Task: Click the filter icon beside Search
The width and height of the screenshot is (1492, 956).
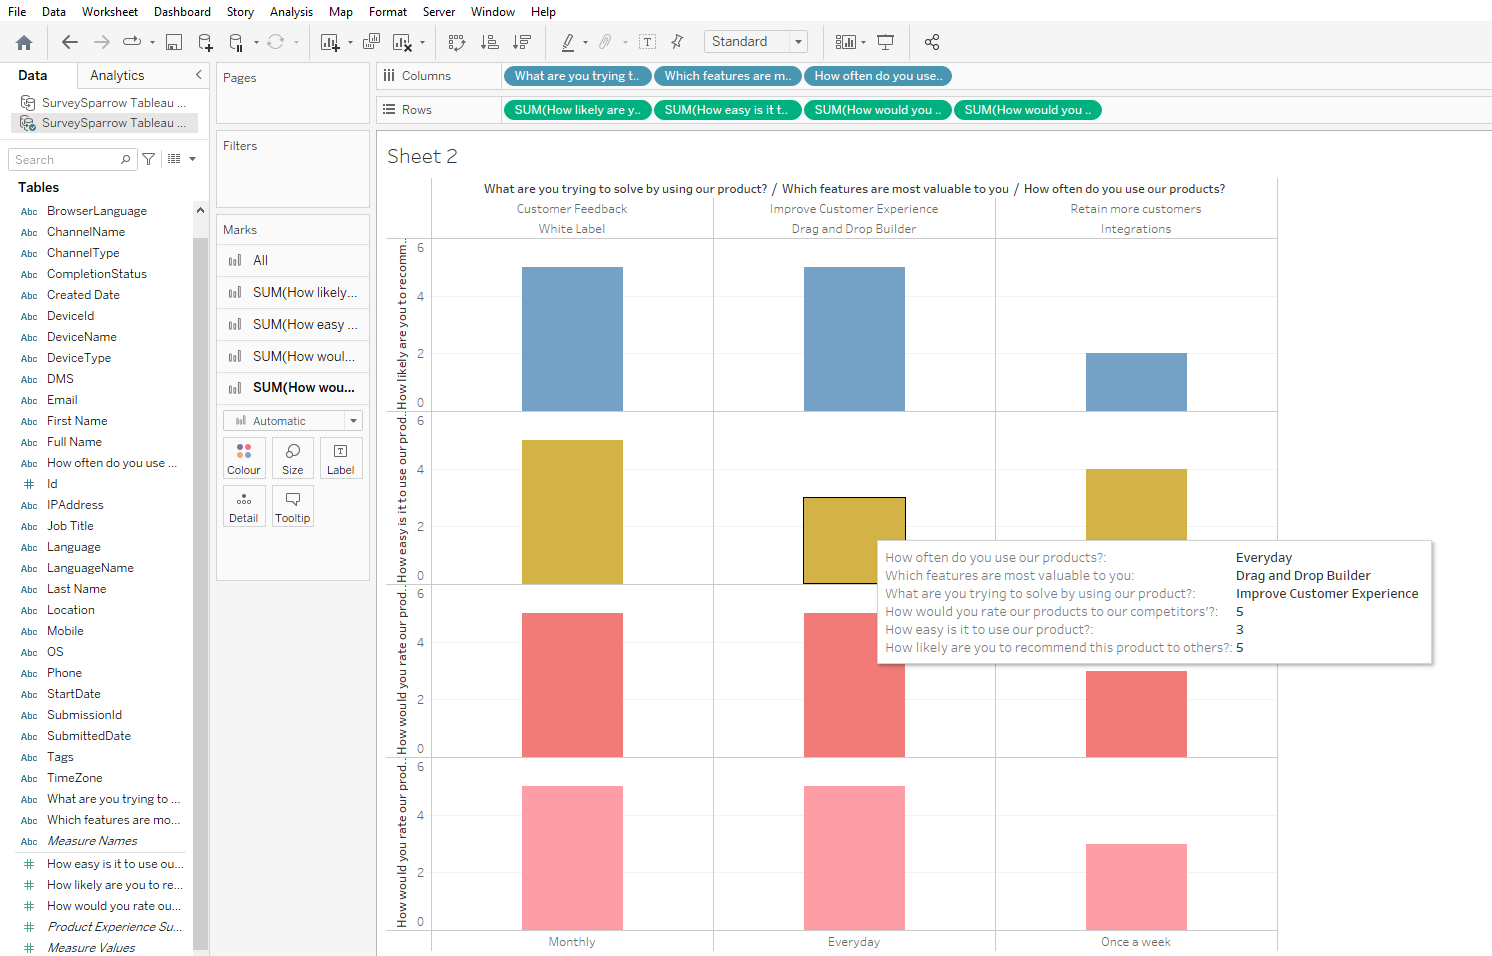Action: pos(149,159)
